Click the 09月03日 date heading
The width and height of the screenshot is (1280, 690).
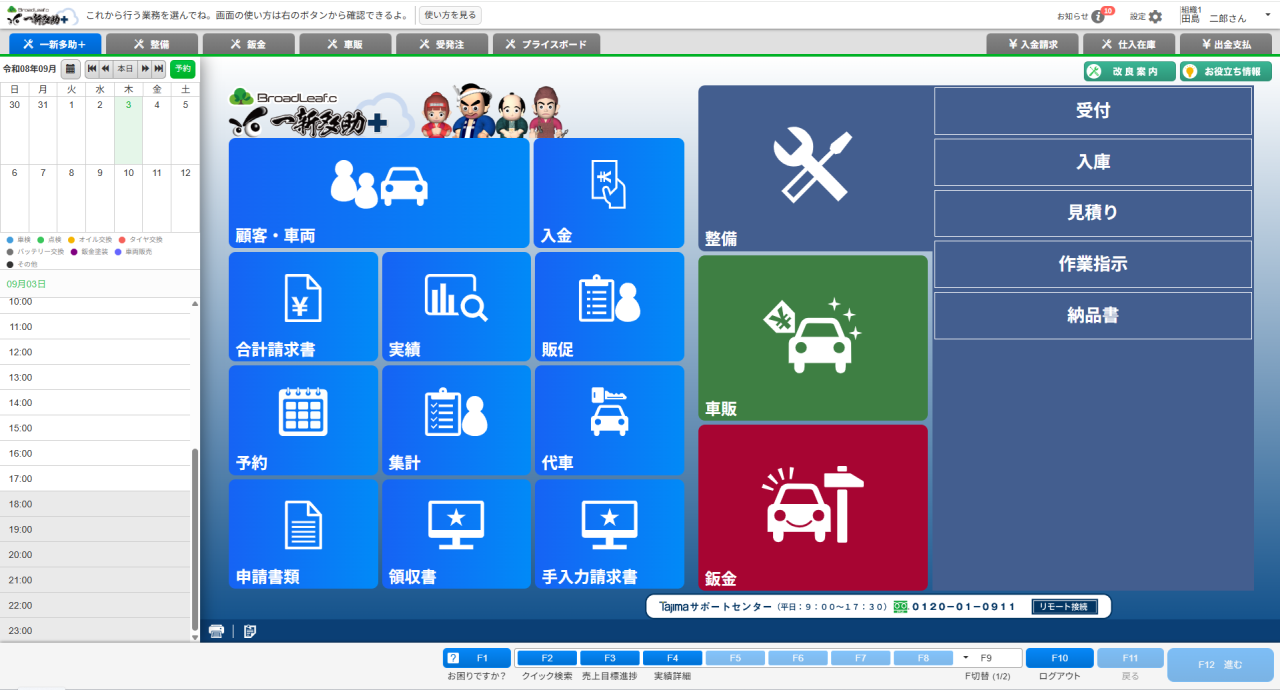click(27, 284)
